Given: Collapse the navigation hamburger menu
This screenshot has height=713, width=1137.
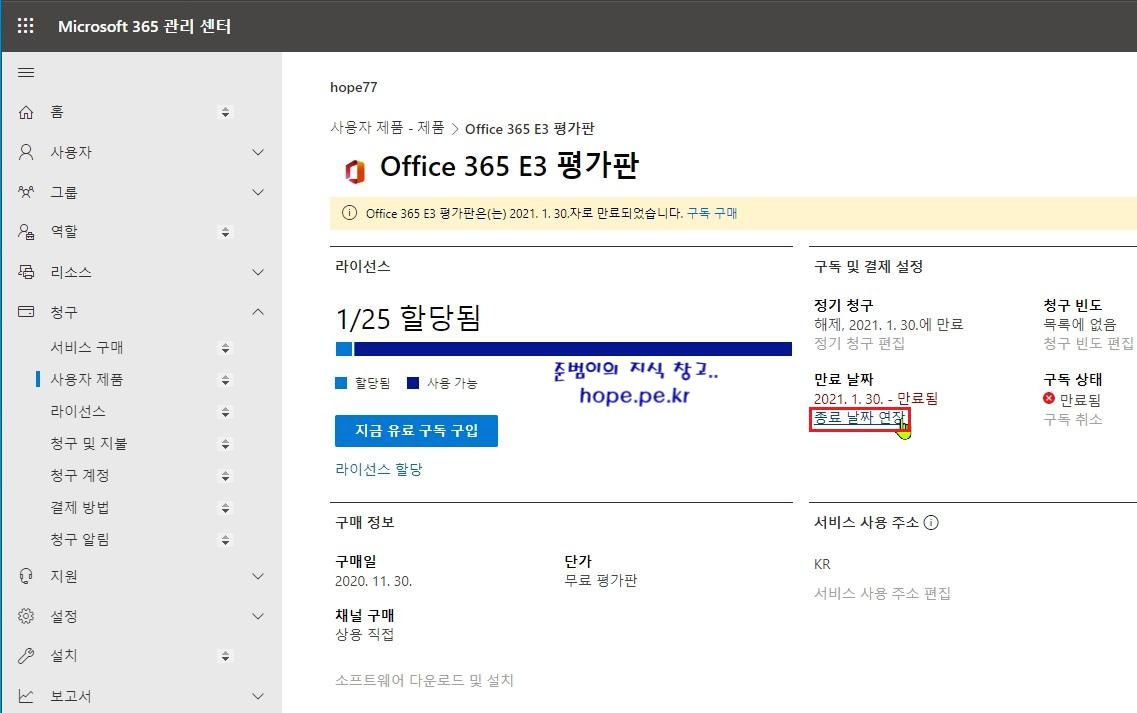Looking at the screenshot, I should pyautogui.click(x=26, y=73).
